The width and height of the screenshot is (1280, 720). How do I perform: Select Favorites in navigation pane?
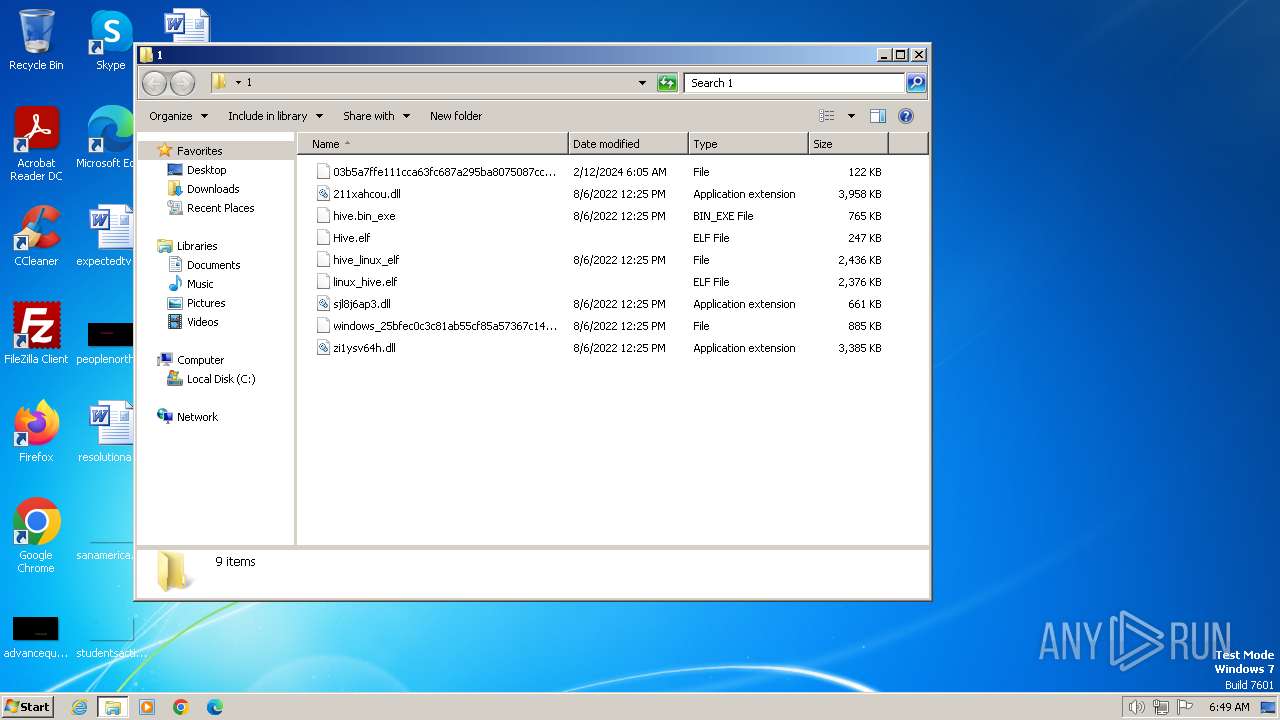pyautogui.click(x=199, y=151)
